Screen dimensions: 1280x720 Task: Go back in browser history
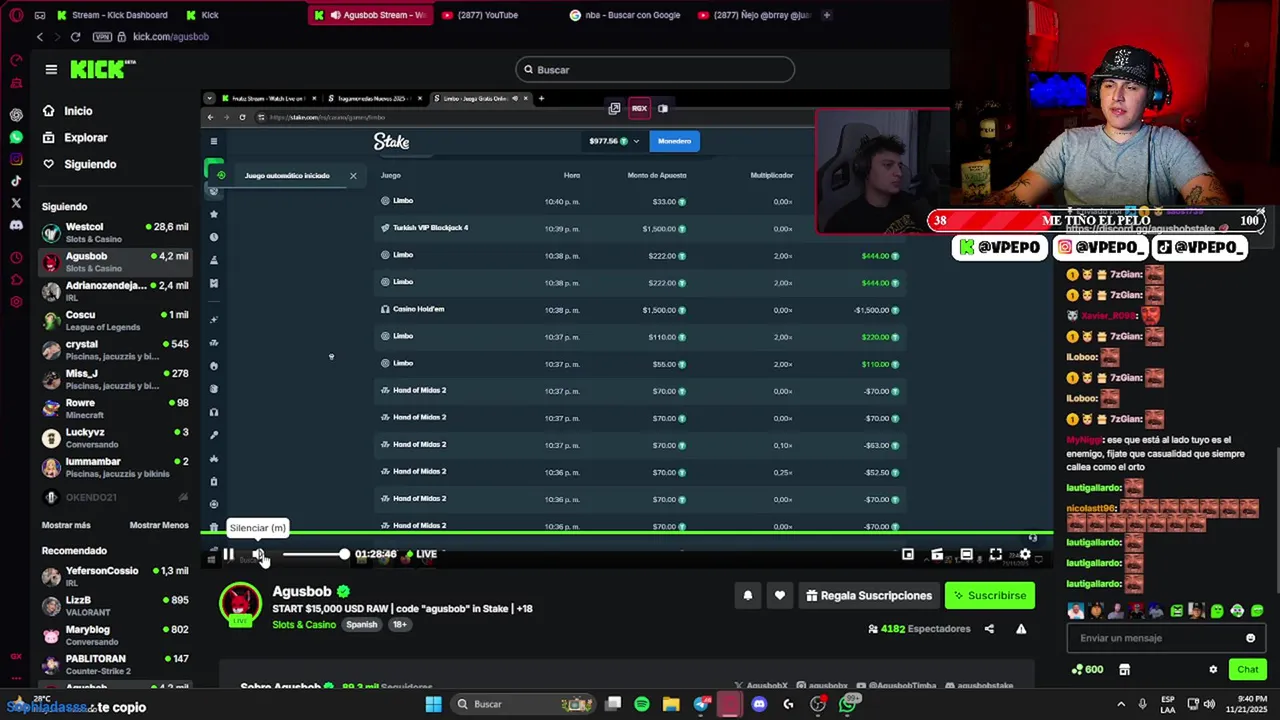(40, 37)
